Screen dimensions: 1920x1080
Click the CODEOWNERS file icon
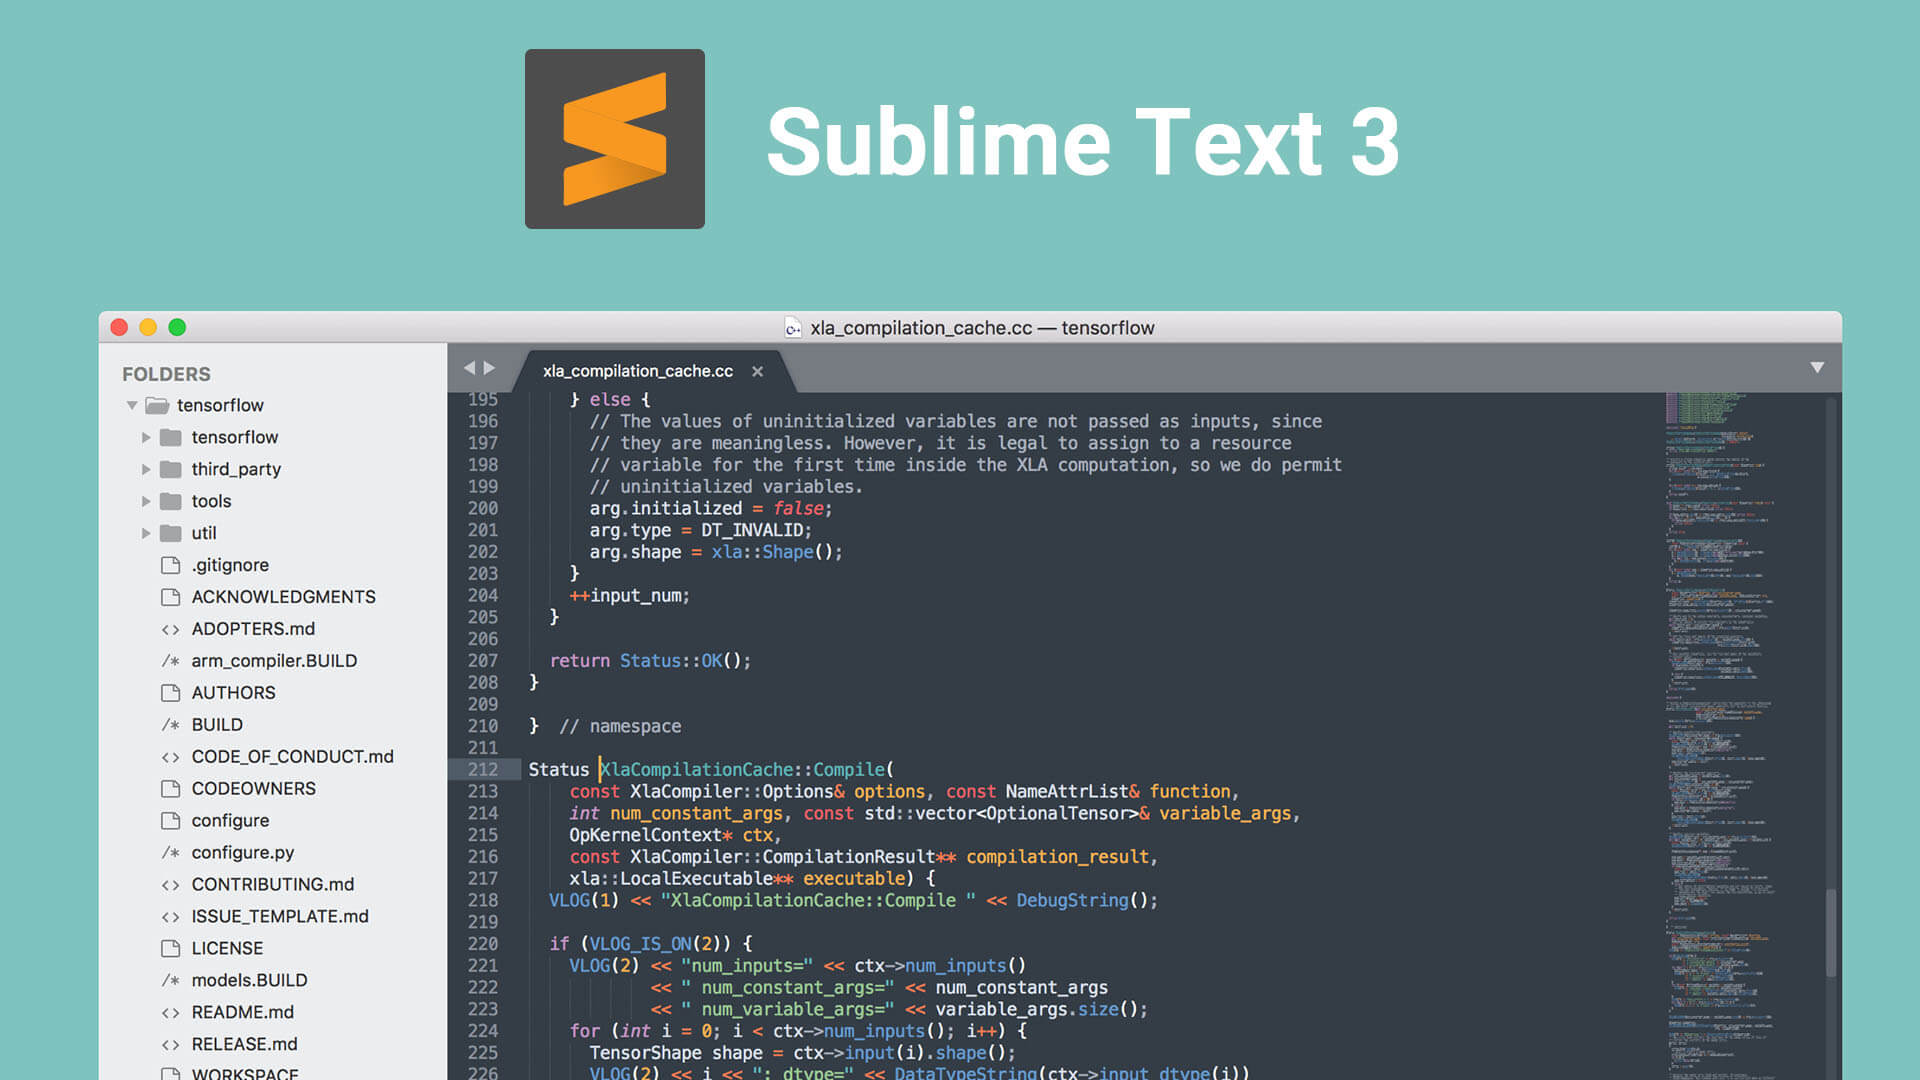click(x=171, y=789)
